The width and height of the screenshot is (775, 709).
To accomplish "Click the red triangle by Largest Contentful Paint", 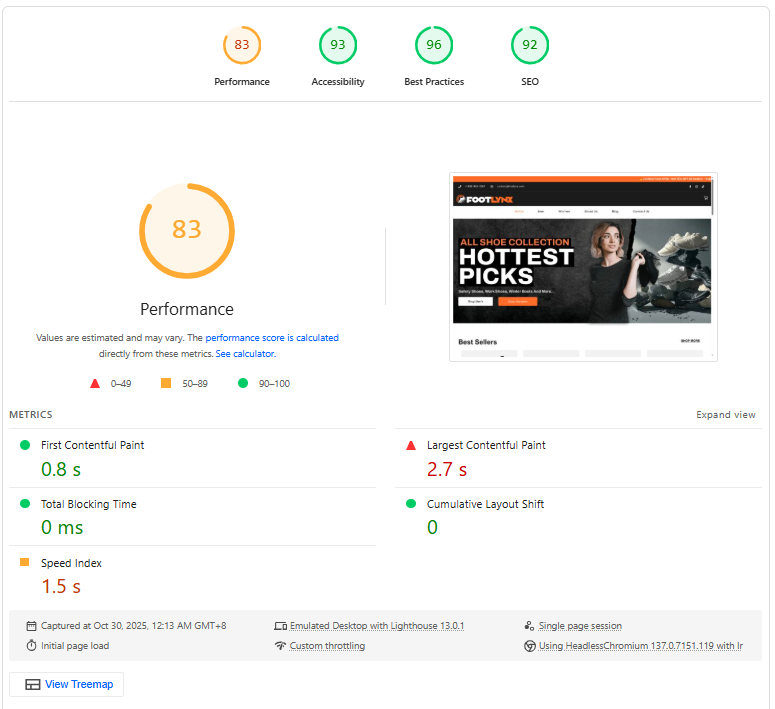I will 411,446.
